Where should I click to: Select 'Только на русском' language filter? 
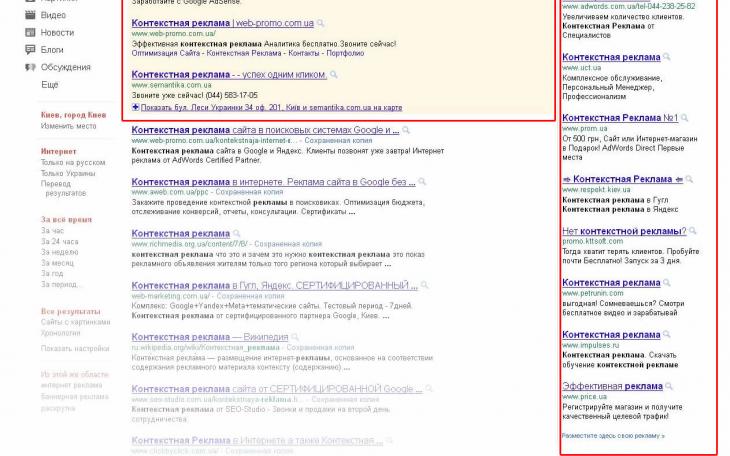coord(72,162)
